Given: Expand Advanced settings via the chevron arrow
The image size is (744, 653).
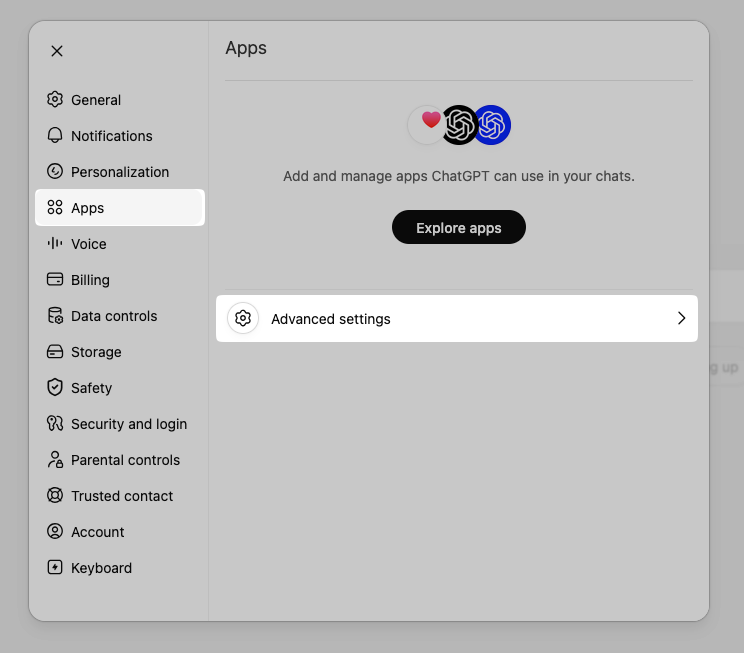Looking at the screenshot, I should coord(681,318).
